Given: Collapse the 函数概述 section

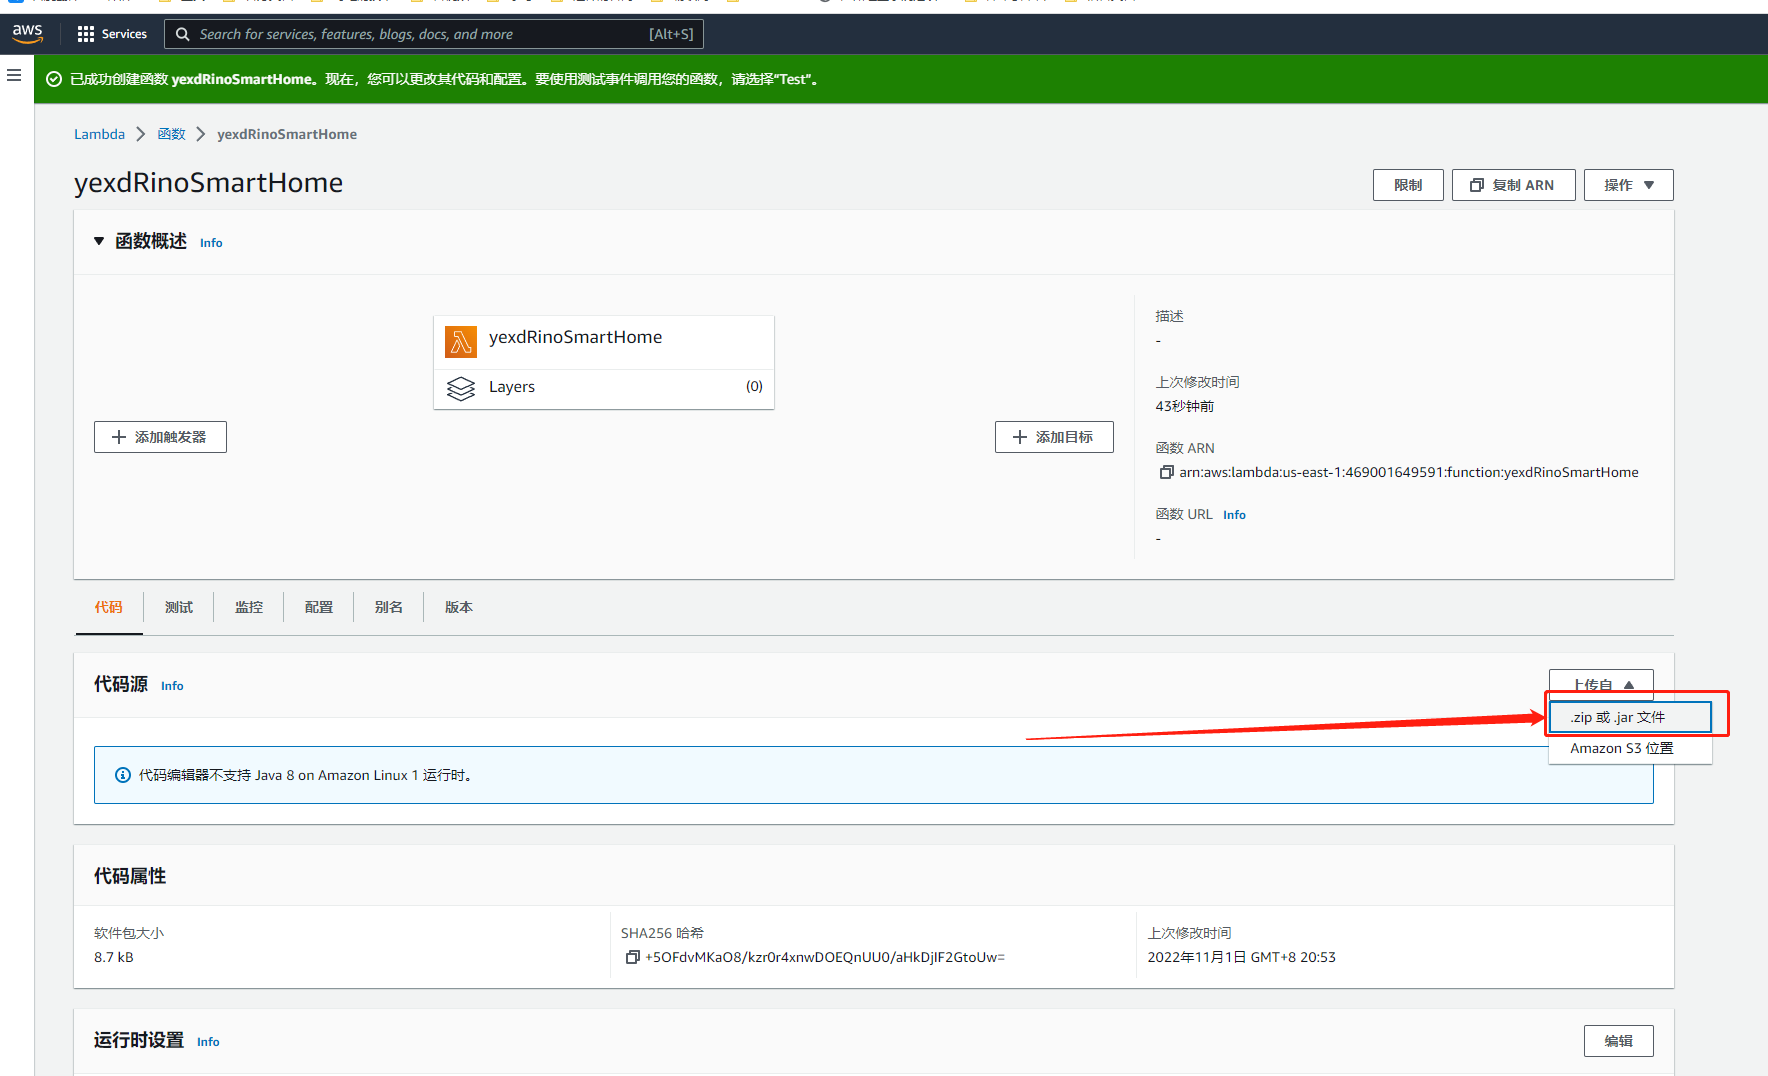Looking at the screenshot, I should [x=99, y=241].
